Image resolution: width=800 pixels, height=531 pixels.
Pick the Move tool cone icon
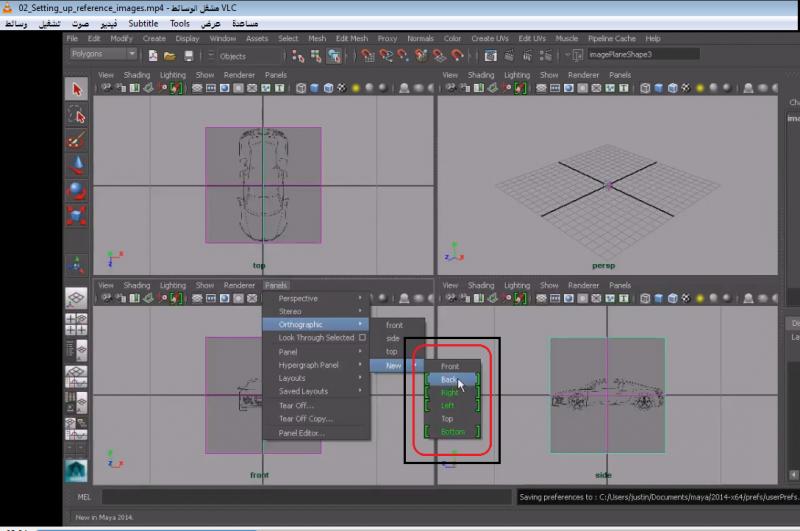[77, 165]
